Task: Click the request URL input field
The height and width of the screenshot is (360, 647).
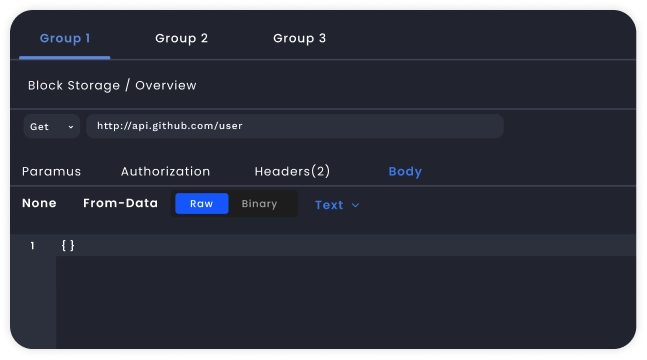Action: (295, 126)
